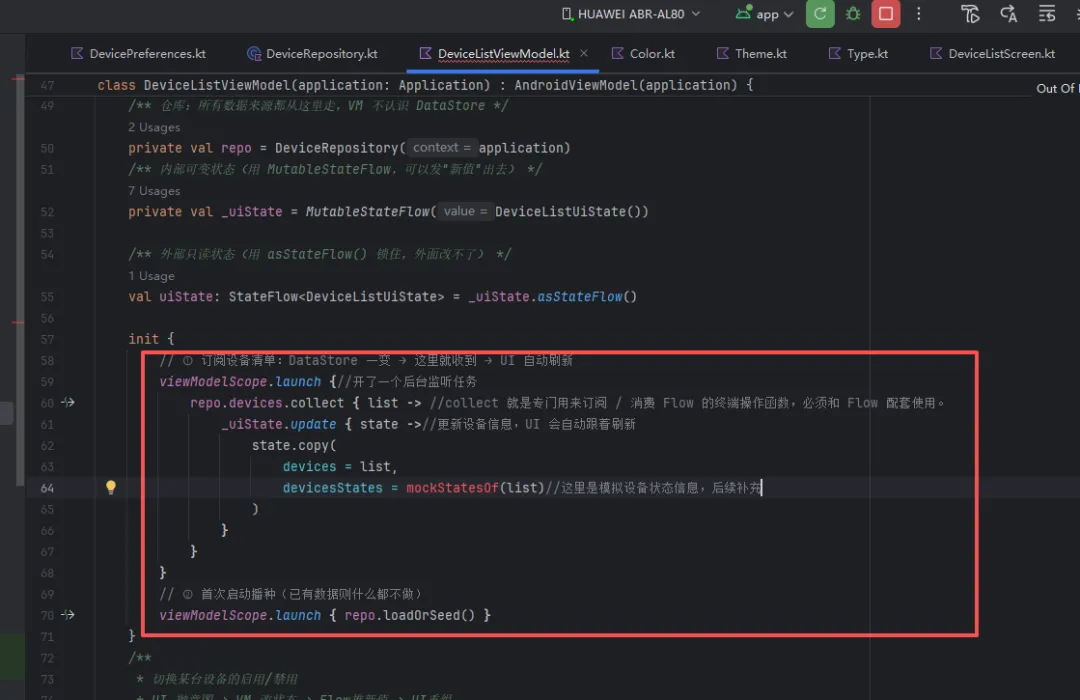The width and height of the screenshot is (1080, 700).
Task: Click the green Rerun app icon
Action: [820, 14]
